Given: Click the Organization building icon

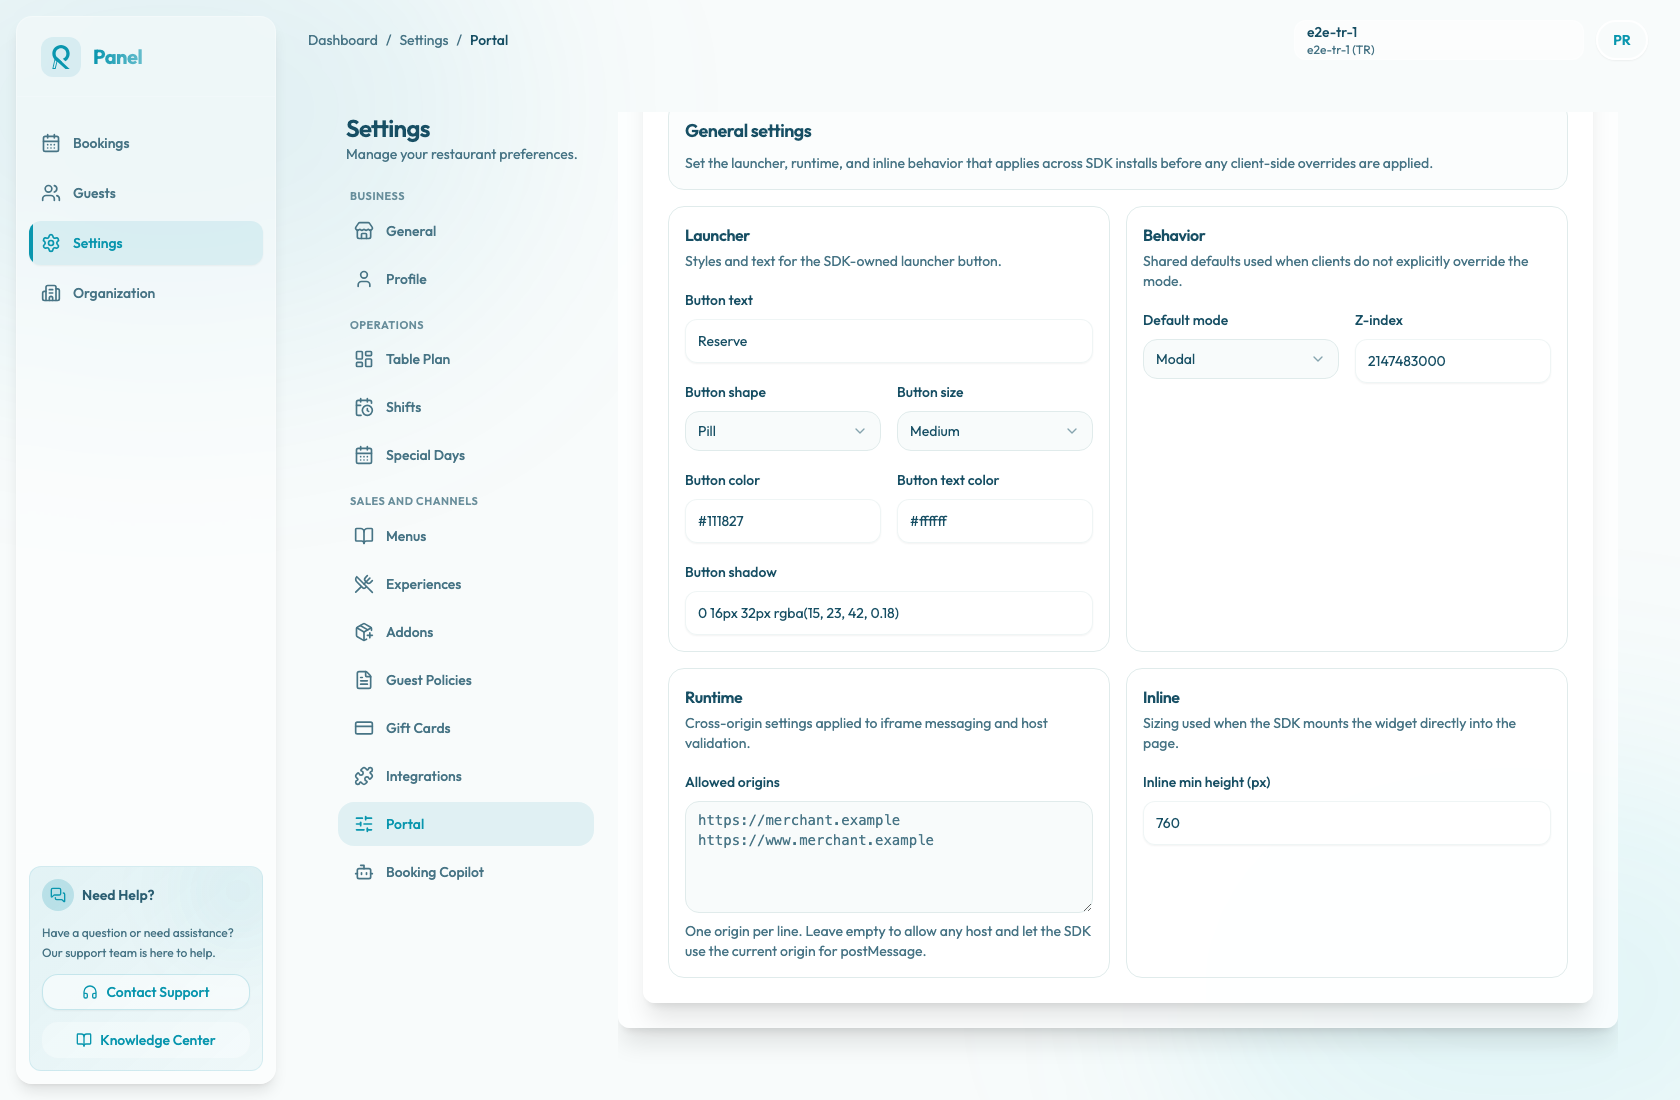Looking at the screenshot, I should (x=51, y=293).
